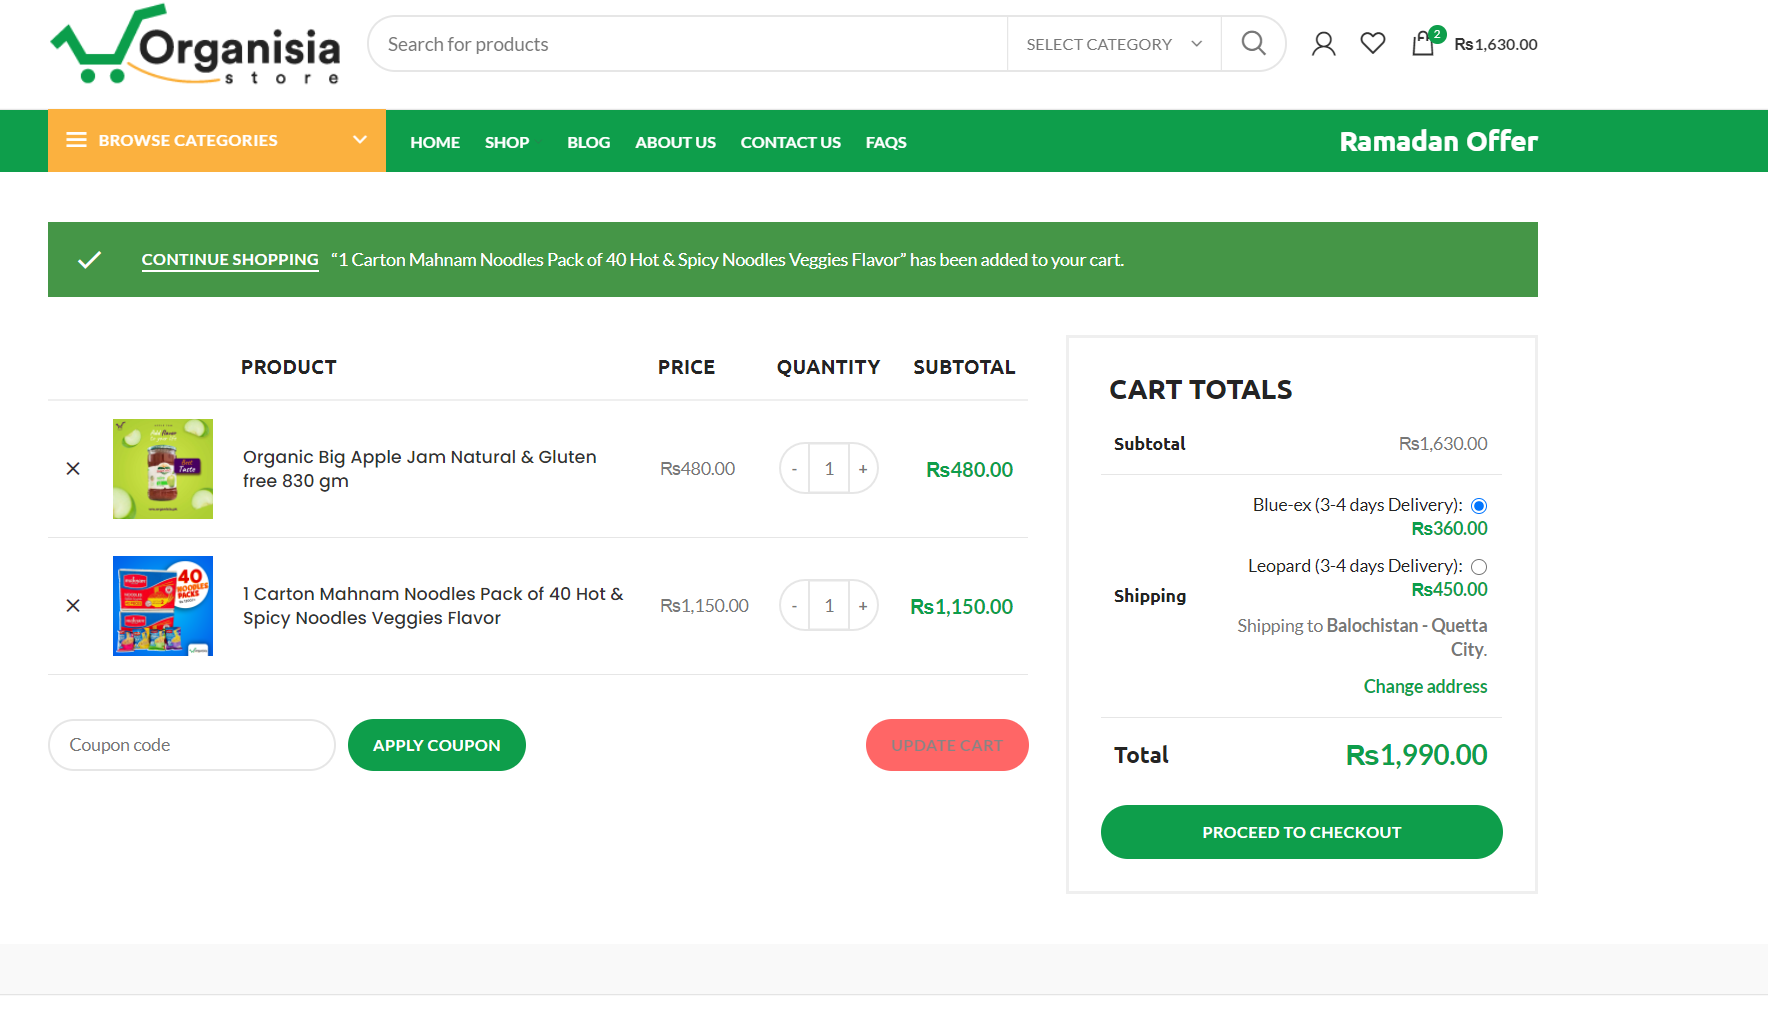Select Blue-ex shipping radio button

[1479, 506]
